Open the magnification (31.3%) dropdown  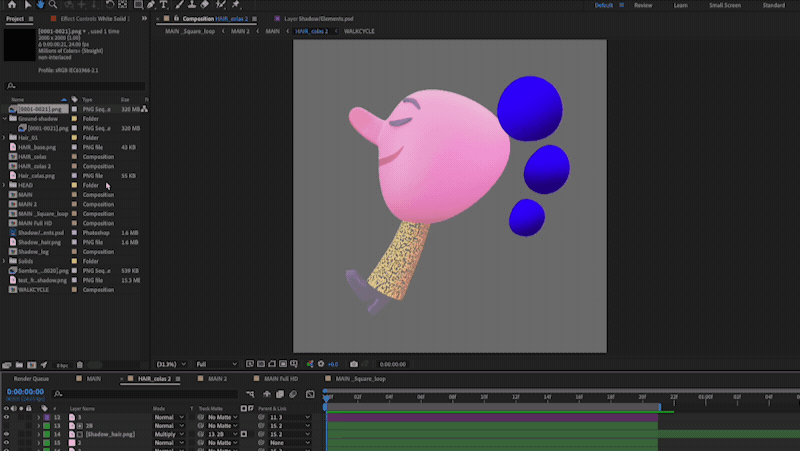click(171, 364)
